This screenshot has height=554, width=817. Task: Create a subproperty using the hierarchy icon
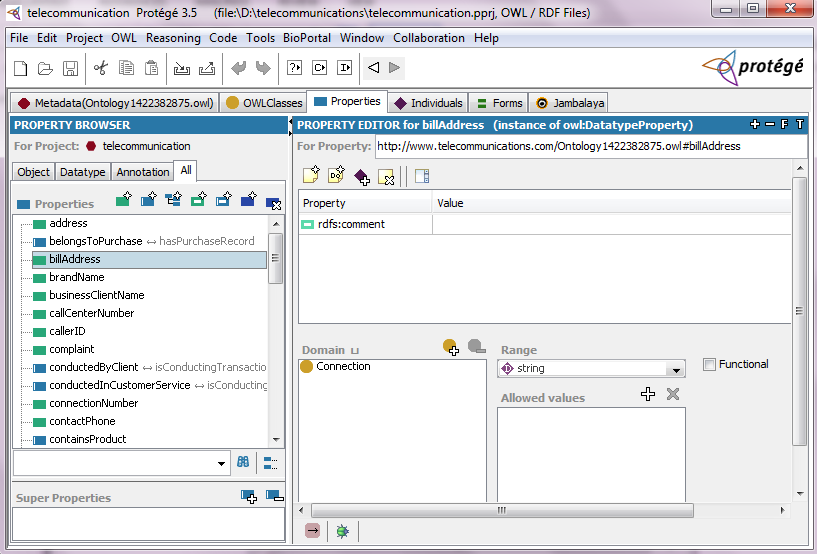pyautogui.click(x=174, y=200)
